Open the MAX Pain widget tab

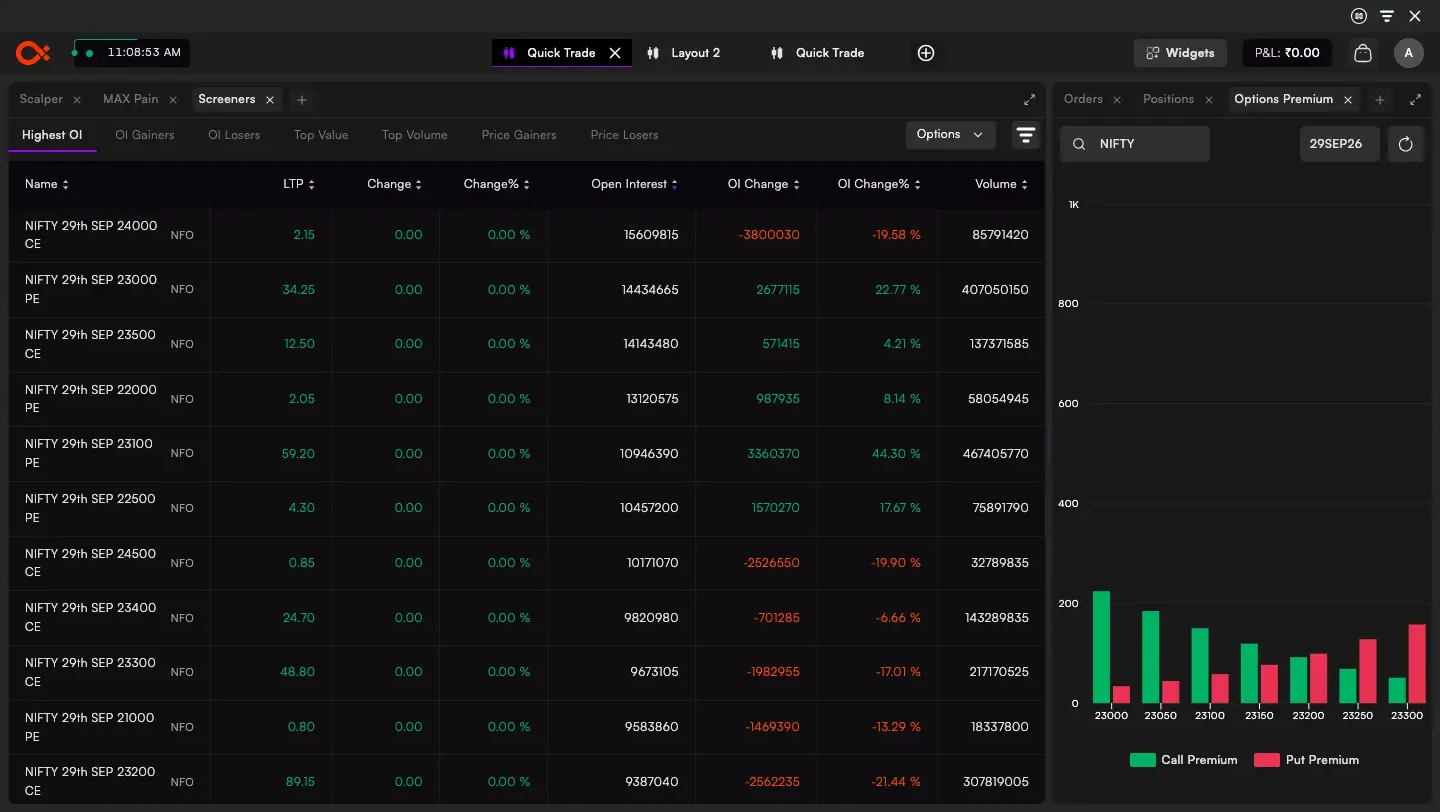[131, 99]
